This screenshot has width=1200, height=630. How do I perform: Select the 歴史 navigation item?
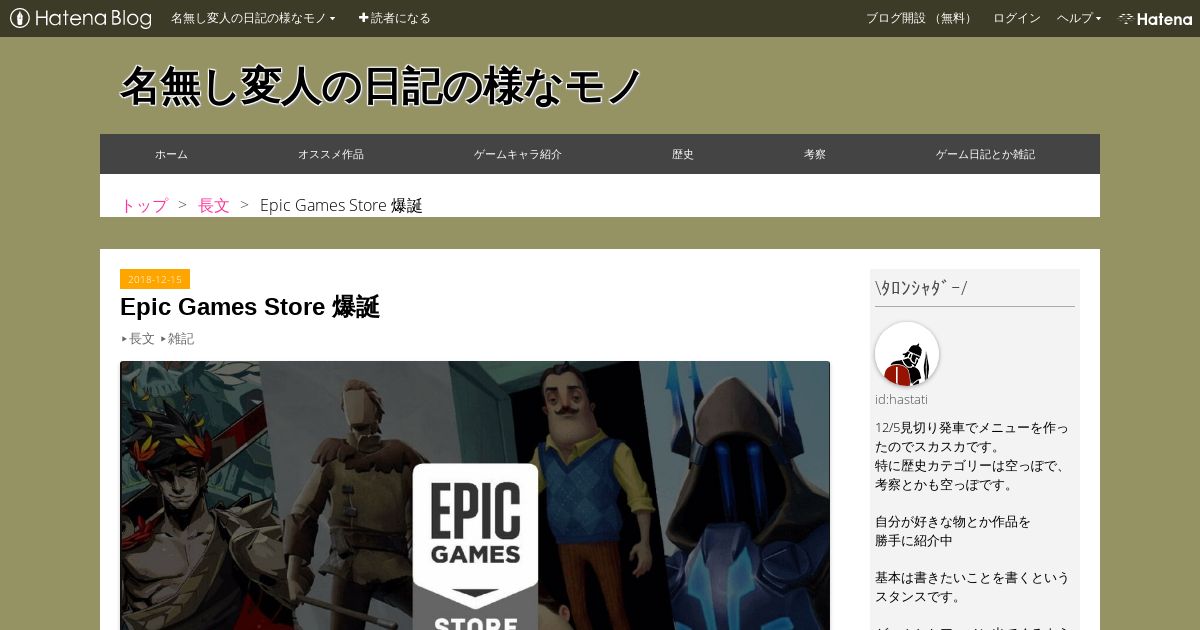683,154
